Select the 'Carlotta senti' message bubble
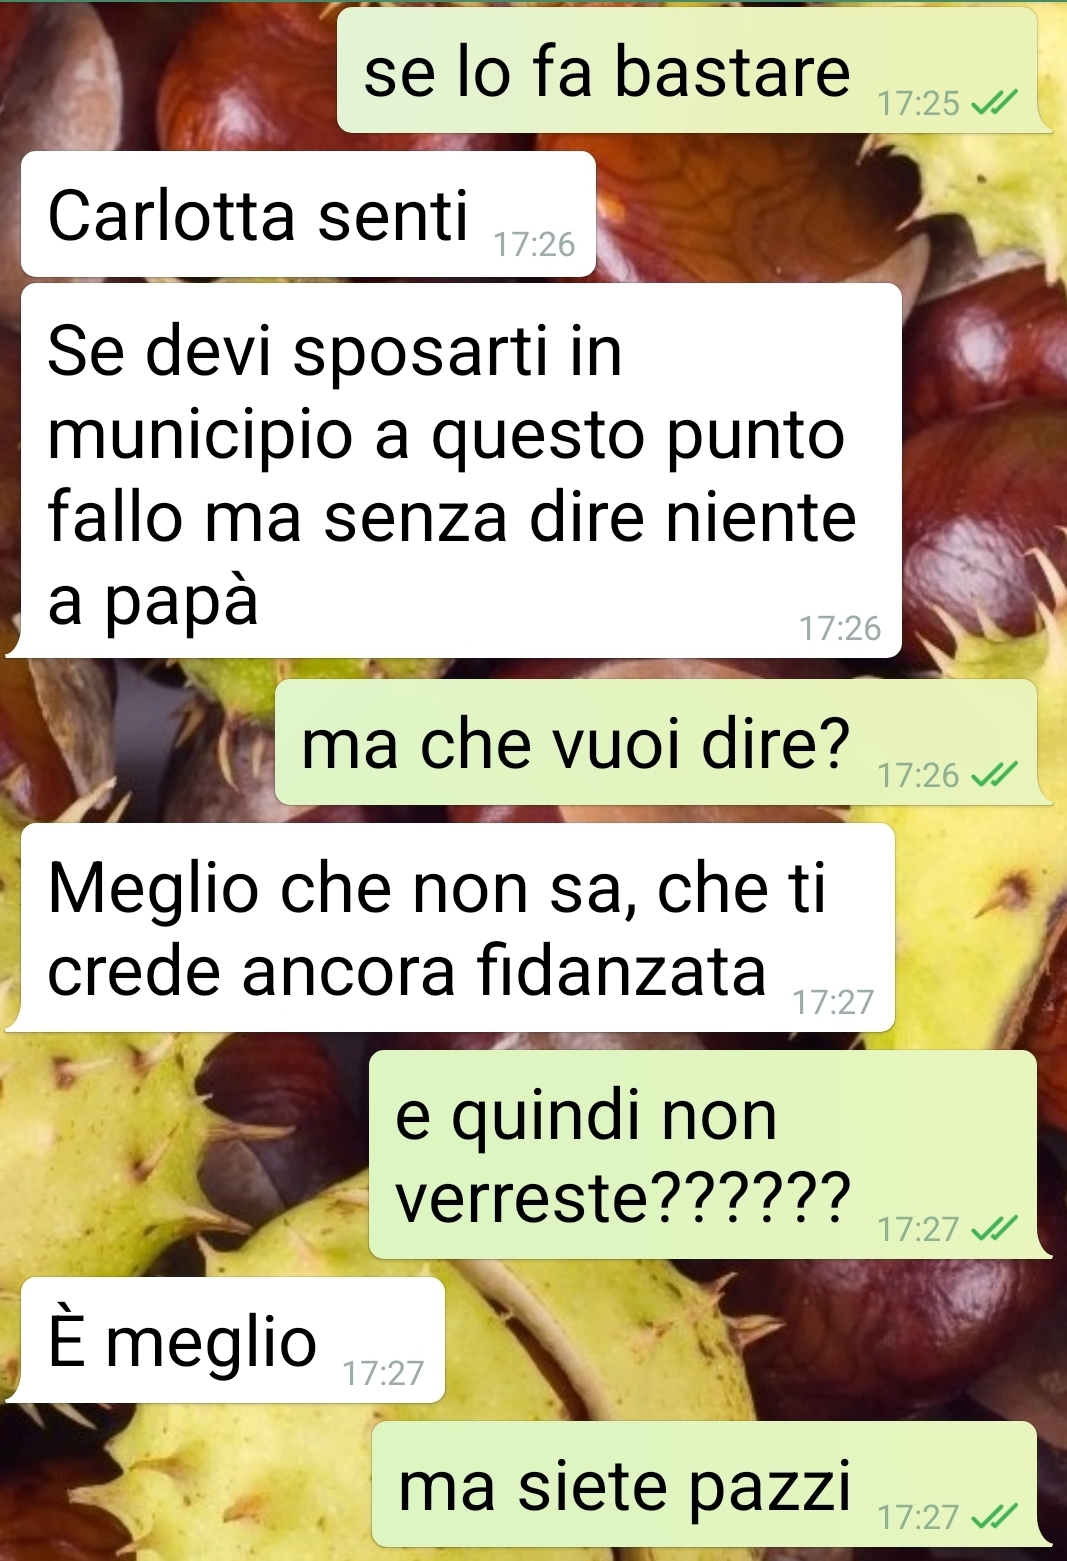 point(308,214)
